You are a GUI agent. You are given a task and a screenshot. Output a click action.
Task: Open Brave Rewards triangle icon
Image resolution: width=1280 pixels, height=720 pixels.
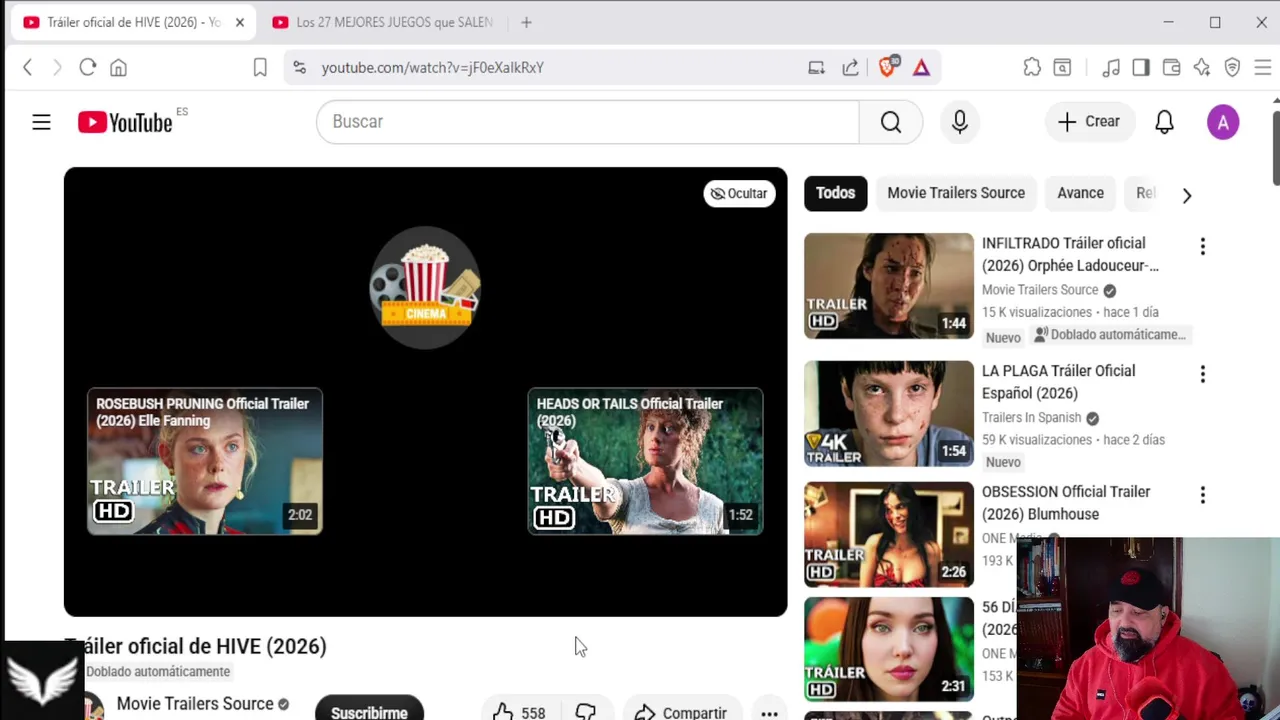tap(921, 67)
